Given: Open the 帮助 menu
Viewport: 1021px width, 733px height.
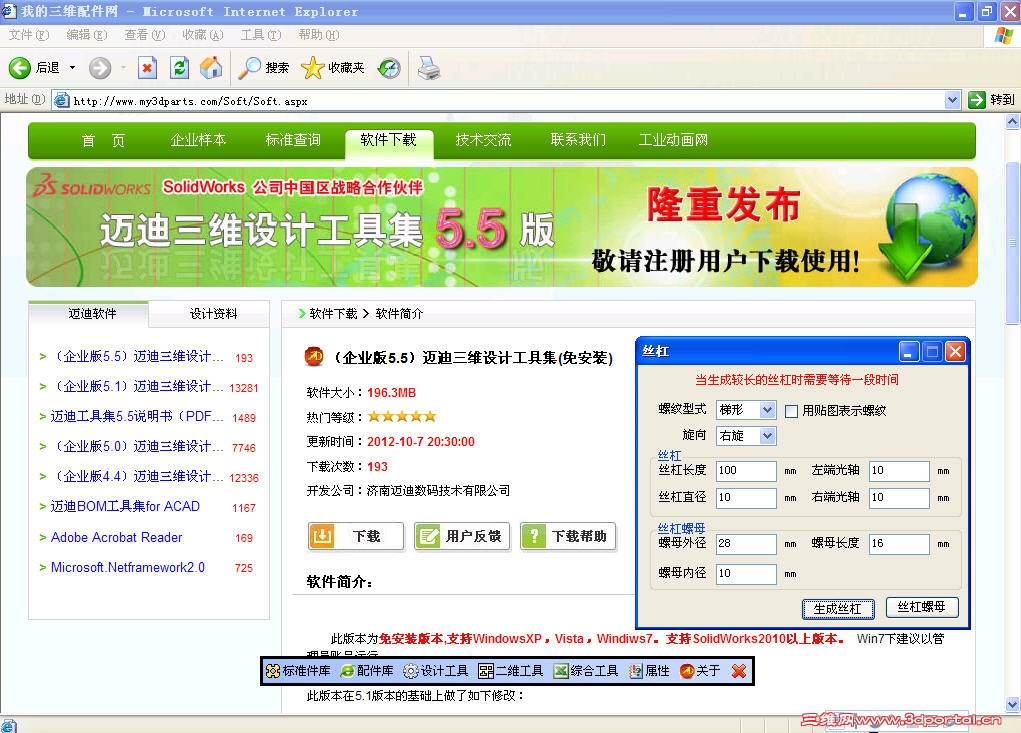Looking at the screenshot, I should pos(318,35).
